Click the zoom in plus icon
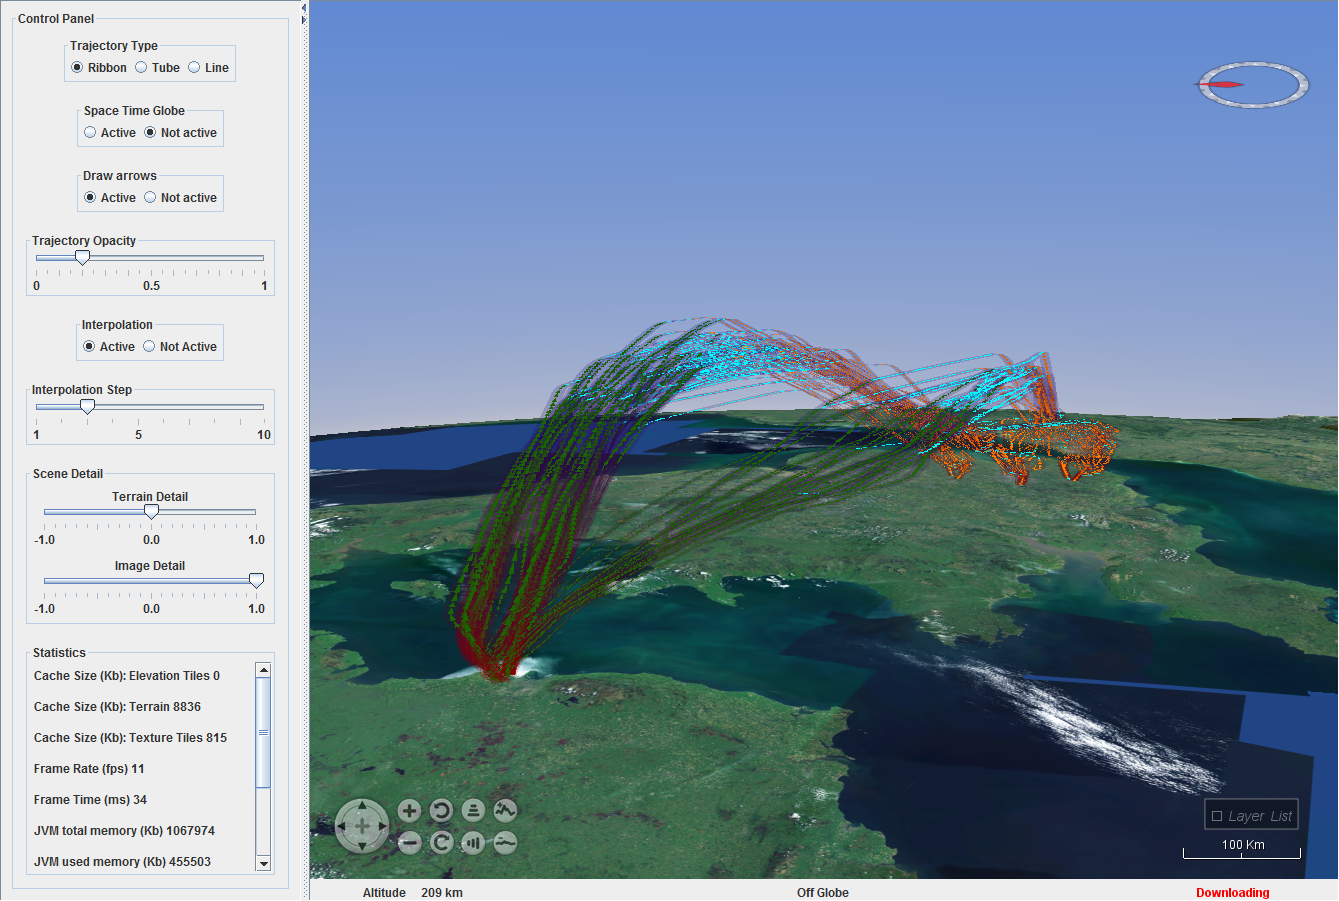This screenshot has height=901, width=1339. tap(409, 811)
